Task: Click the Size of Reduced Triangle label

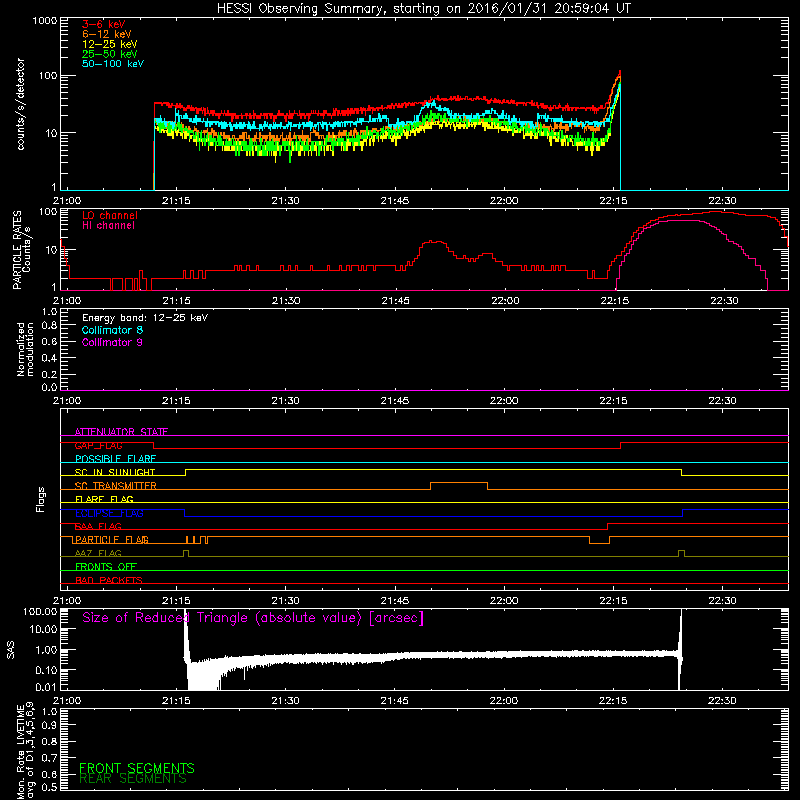Action: coord(253,618)
